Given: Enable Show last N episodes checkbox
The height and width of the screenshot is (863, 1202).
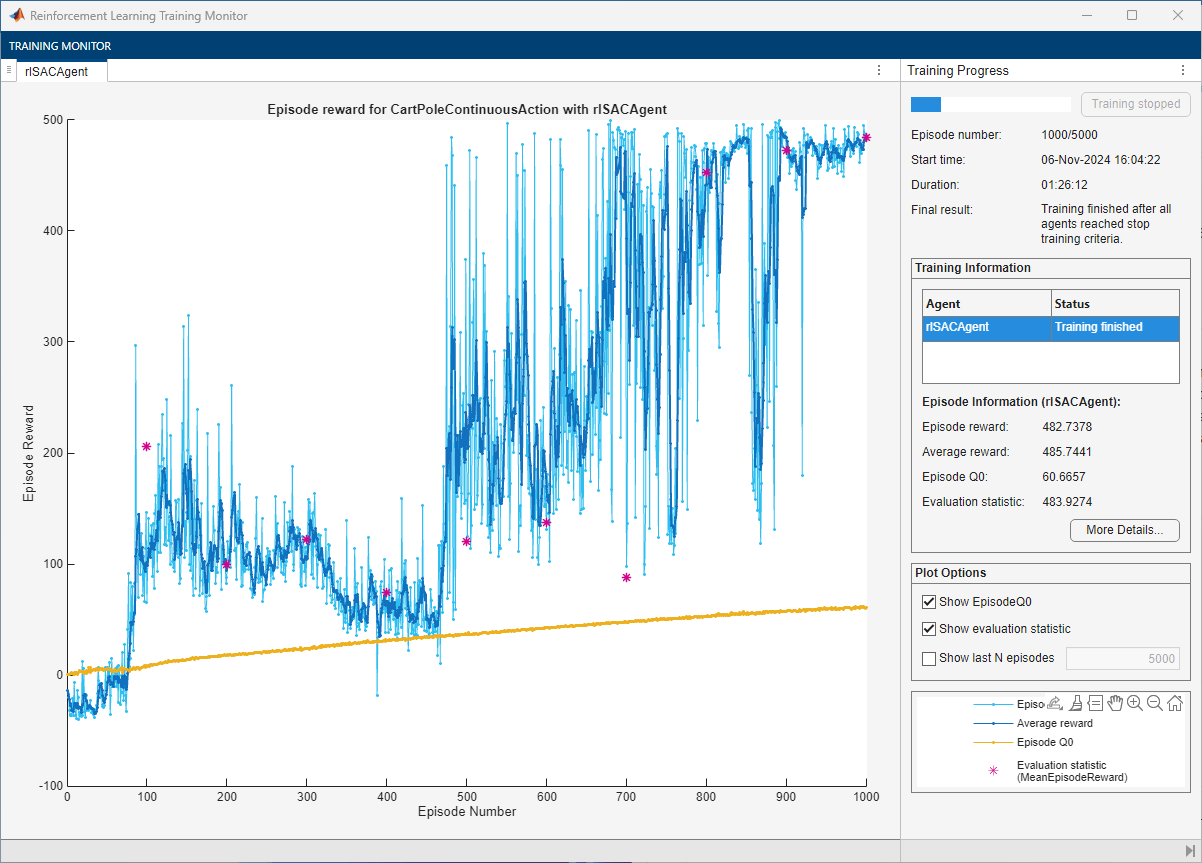Looking at the screenshot, I should pos(929,658).
